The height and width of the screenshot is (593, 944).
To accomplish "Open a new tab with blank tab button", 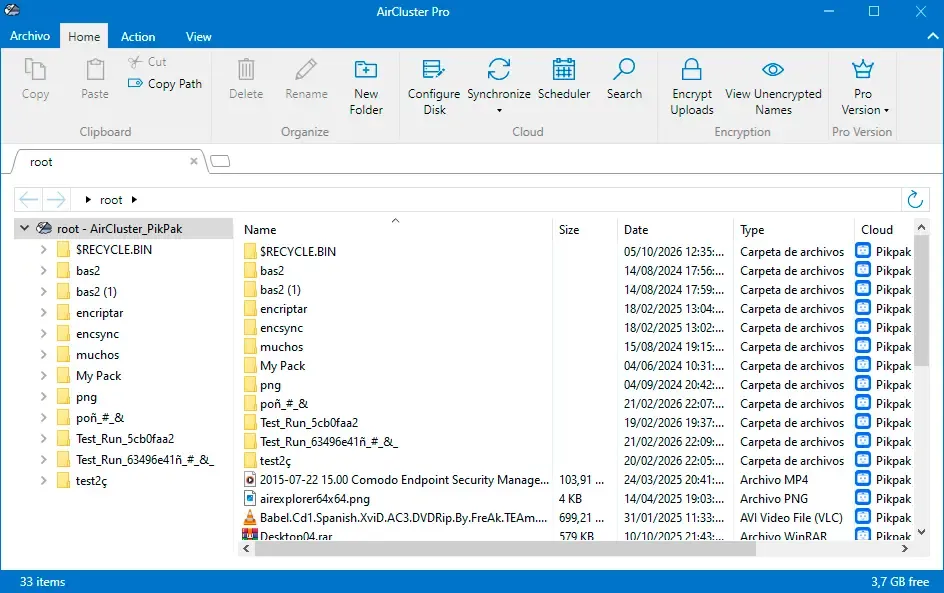I will [220, 161].
